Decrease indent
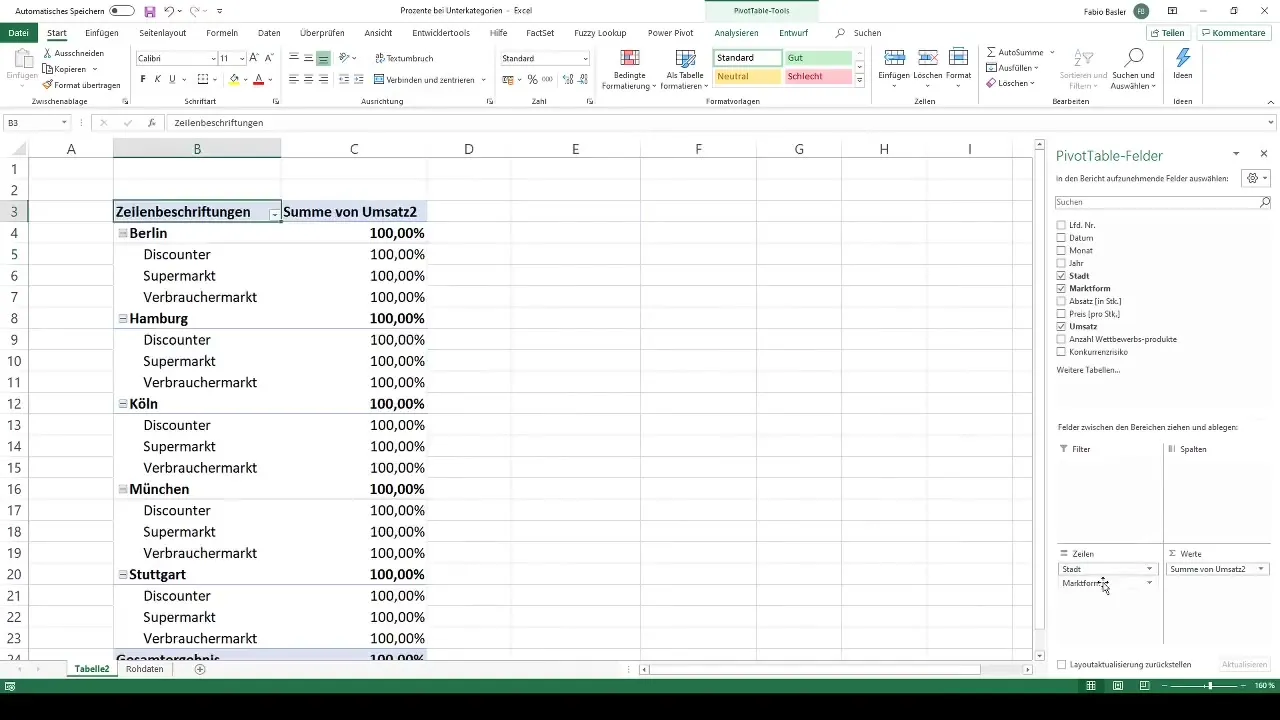The image size is (1280, 720). 344,79
